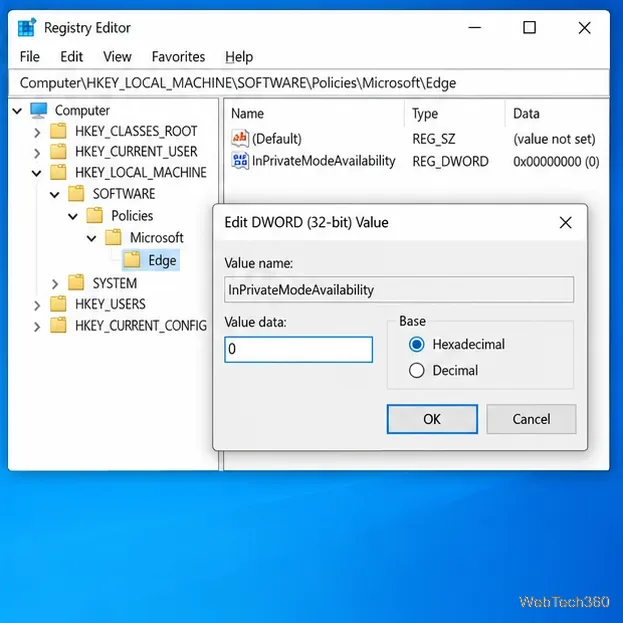Maximize the Registry Editor window
Image resolution: width=623 pixels, height=623 pixels.
pyautogui.click(x=529, y=28)
